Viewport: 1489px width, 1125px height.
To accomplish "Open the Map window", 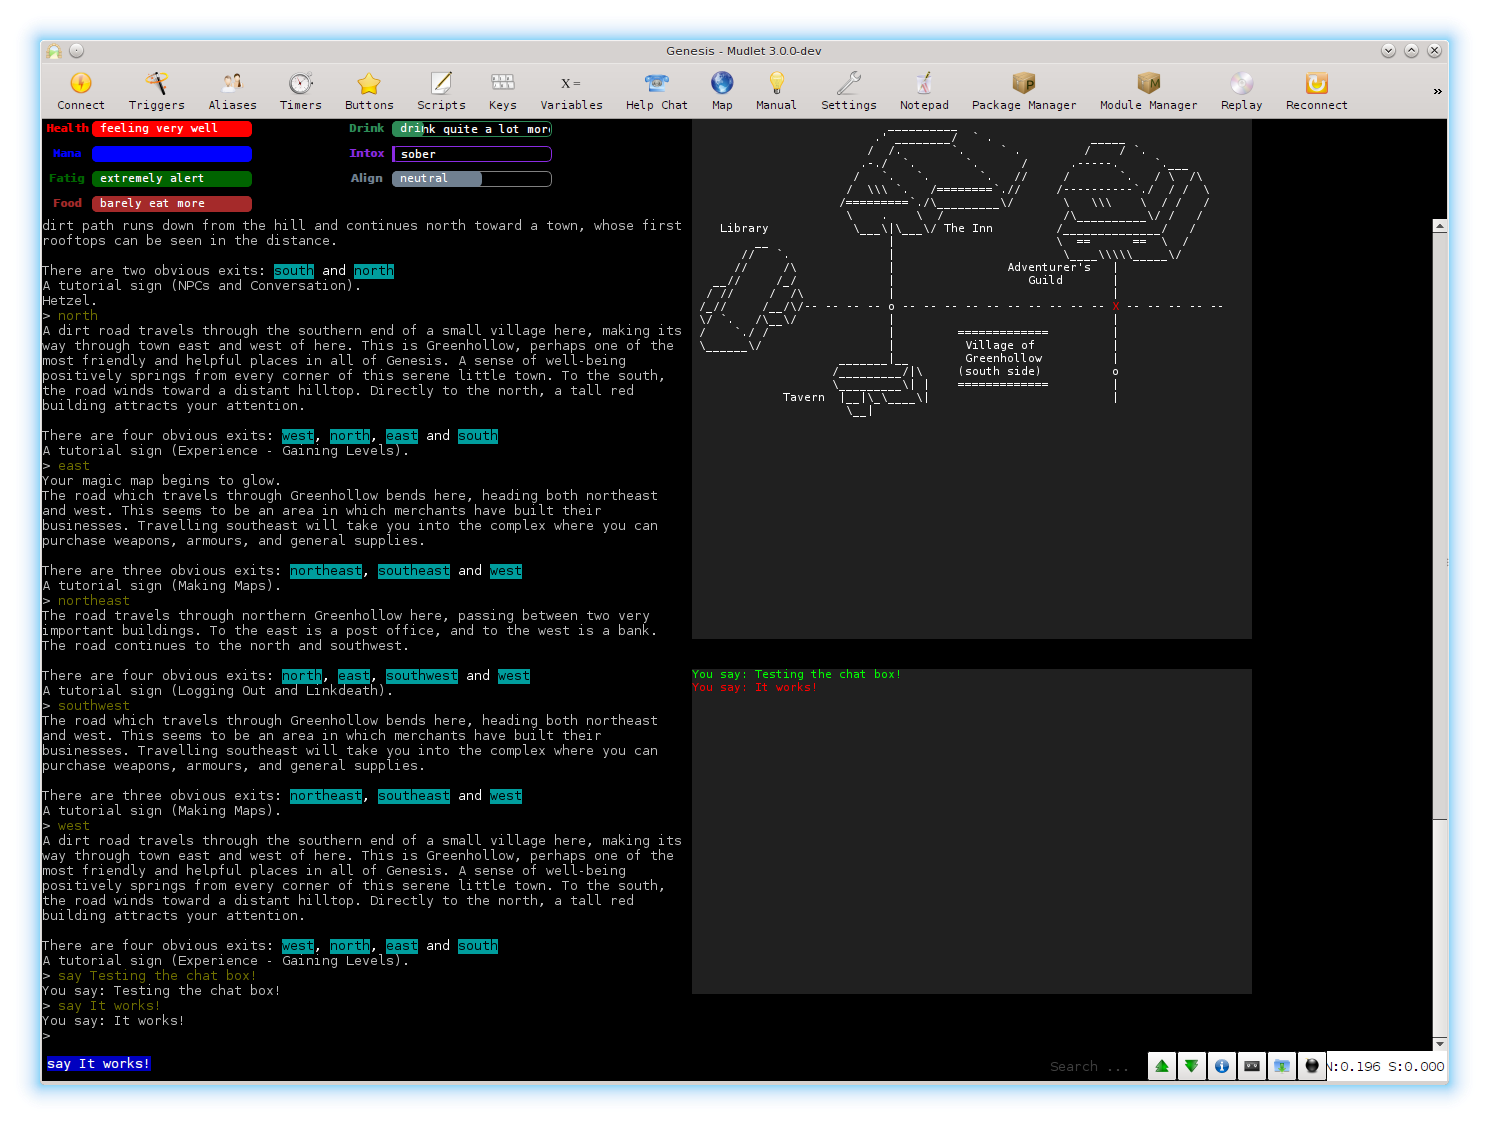I will (x=722, y=91).
